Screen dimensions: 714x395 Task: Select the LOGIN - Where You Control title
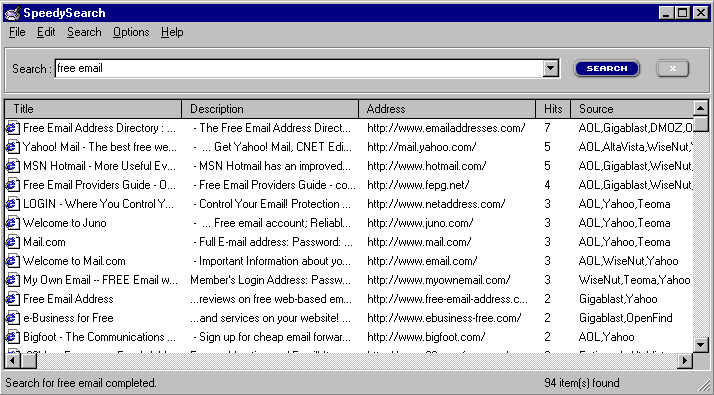98,204
